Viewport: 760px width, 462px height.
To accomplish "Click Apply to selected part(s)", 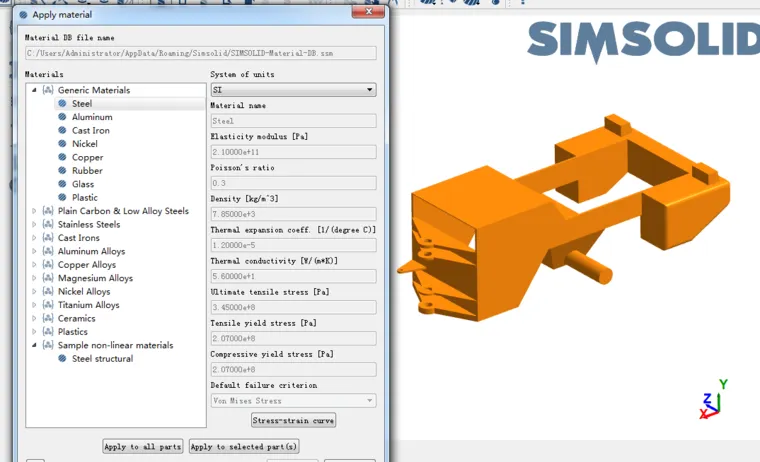I will tap(244, 446).
